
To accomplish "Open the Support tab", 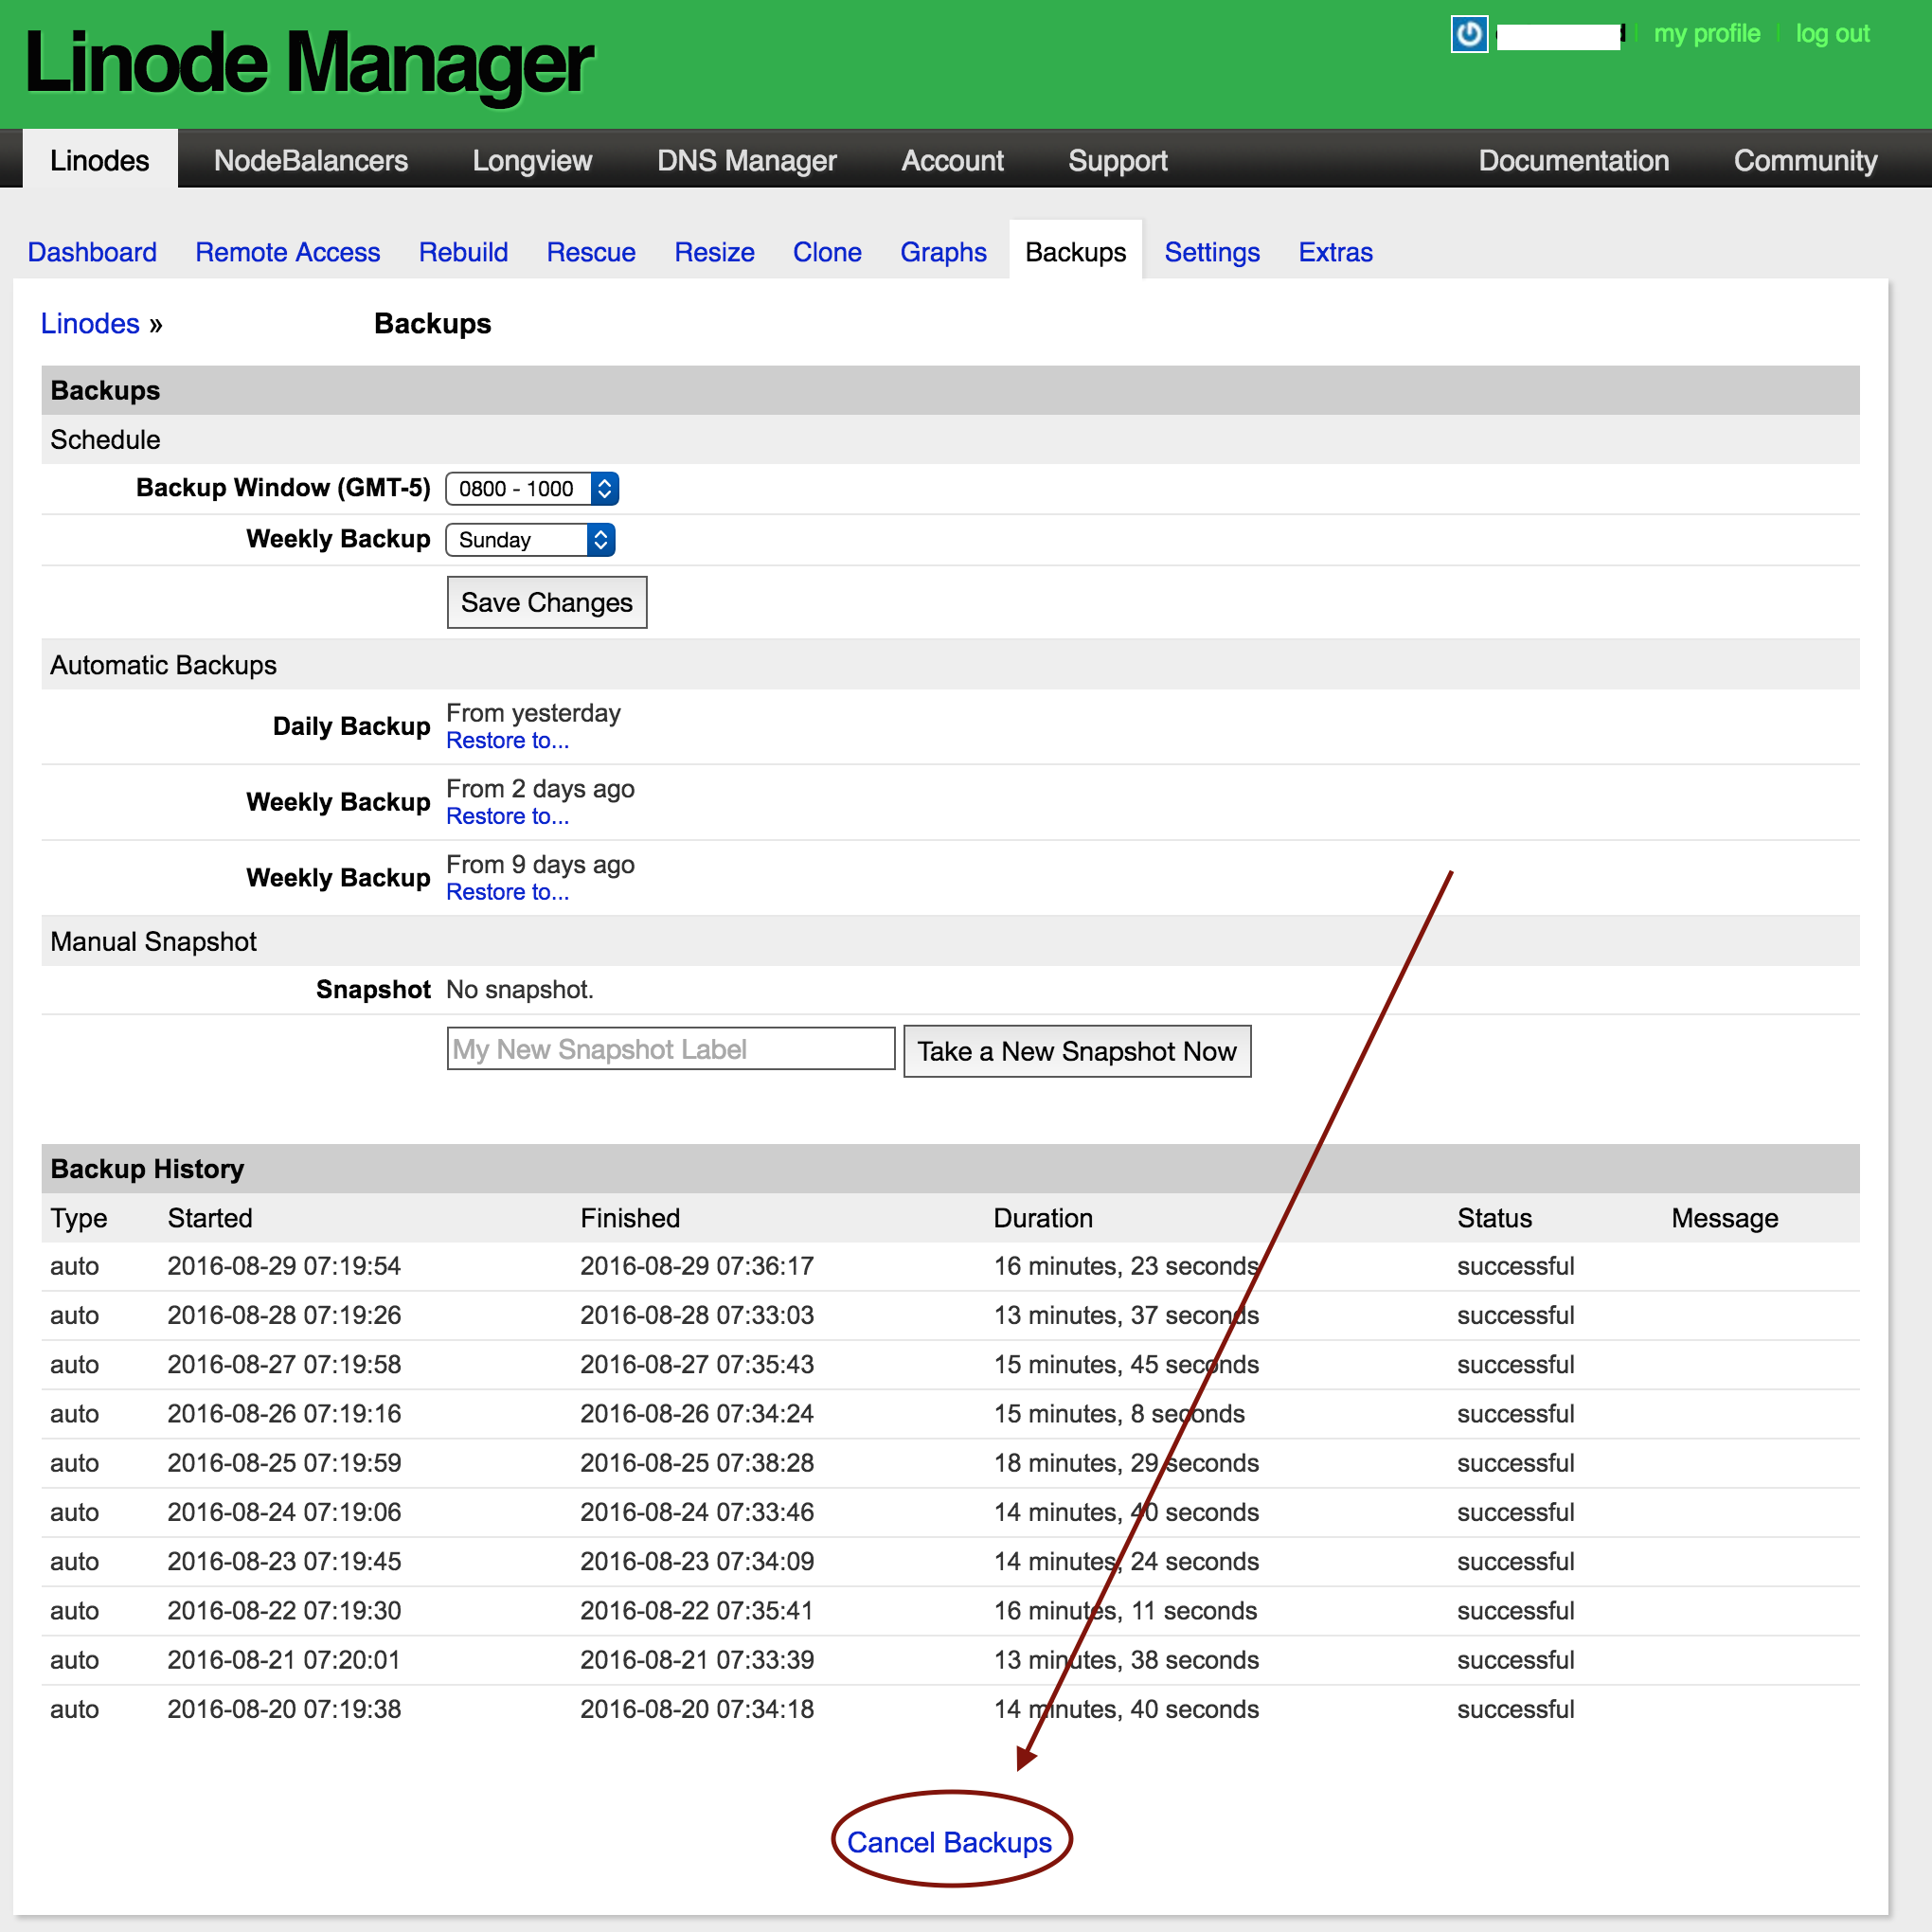I will coord(1117,160).
